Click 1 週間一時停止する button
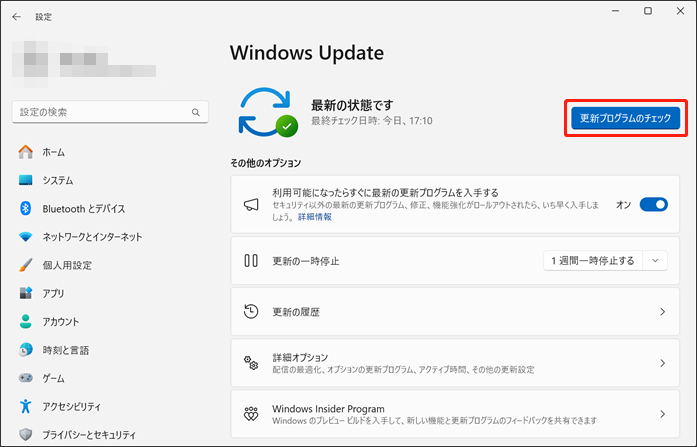697x447 pixels. (x=593, y=261)
